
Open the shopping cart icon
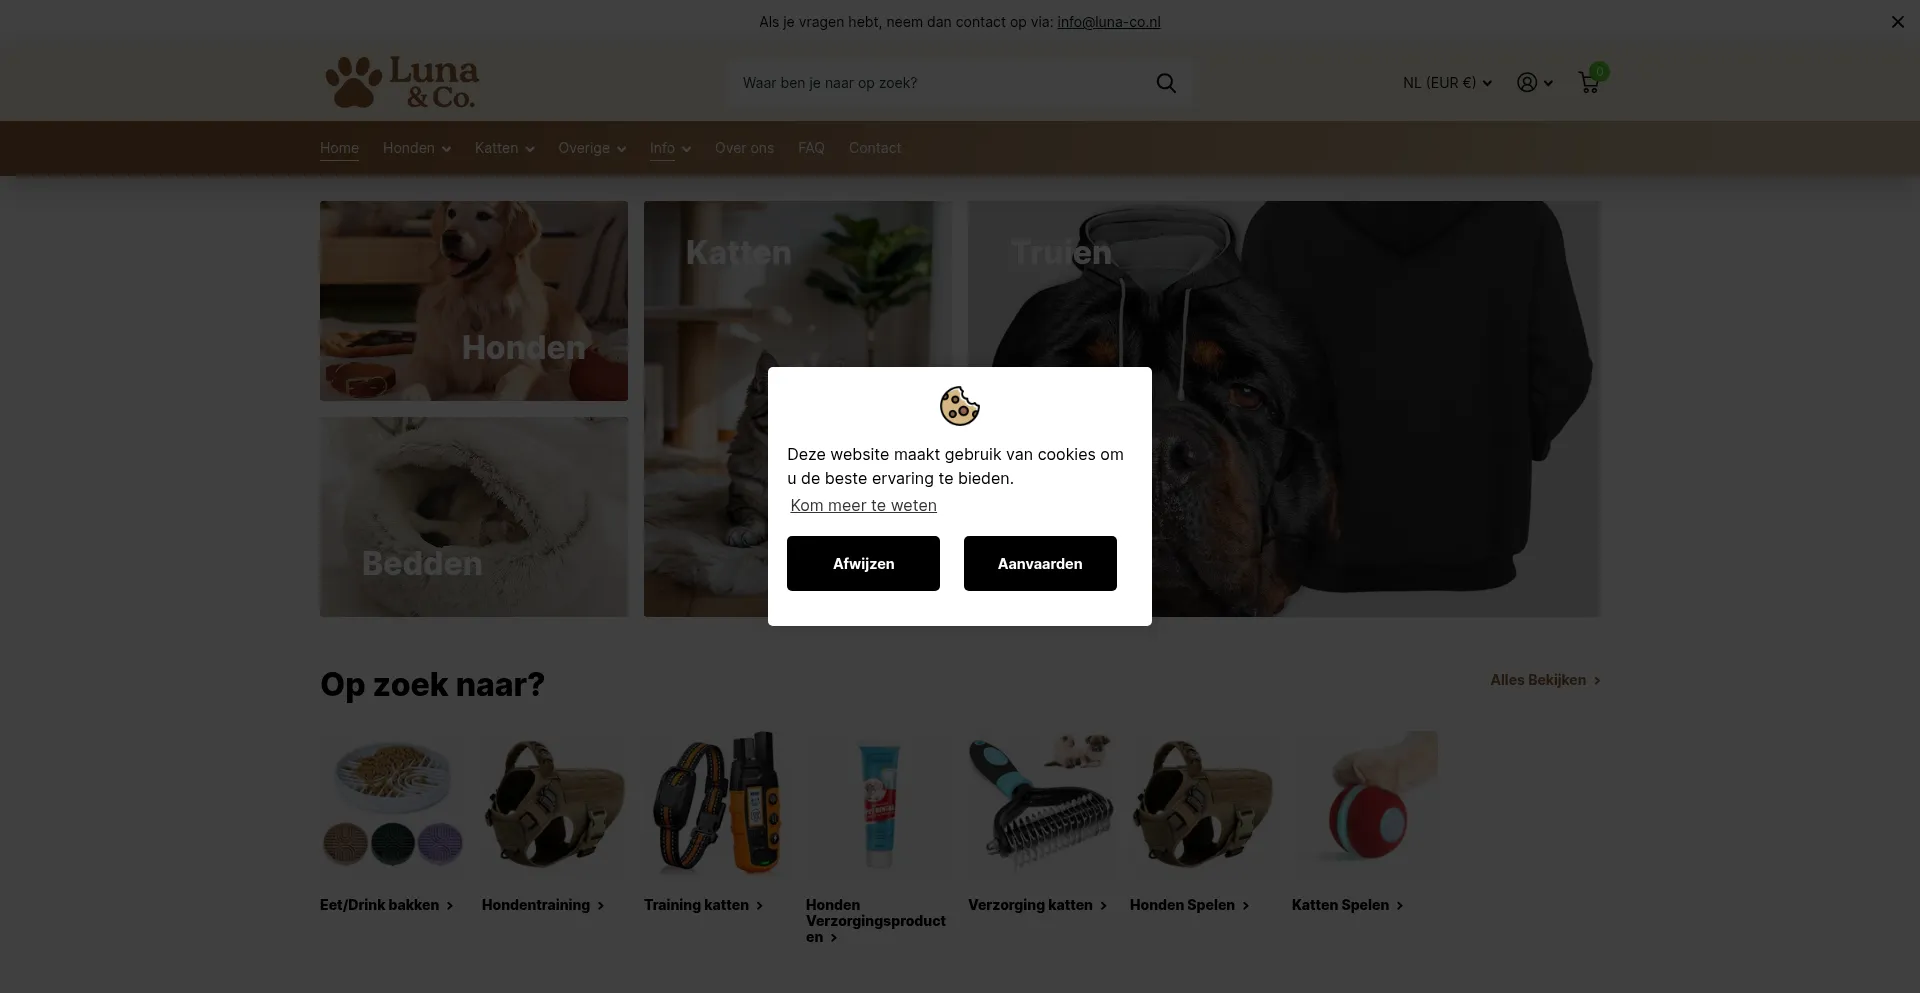click(1589, 82)
